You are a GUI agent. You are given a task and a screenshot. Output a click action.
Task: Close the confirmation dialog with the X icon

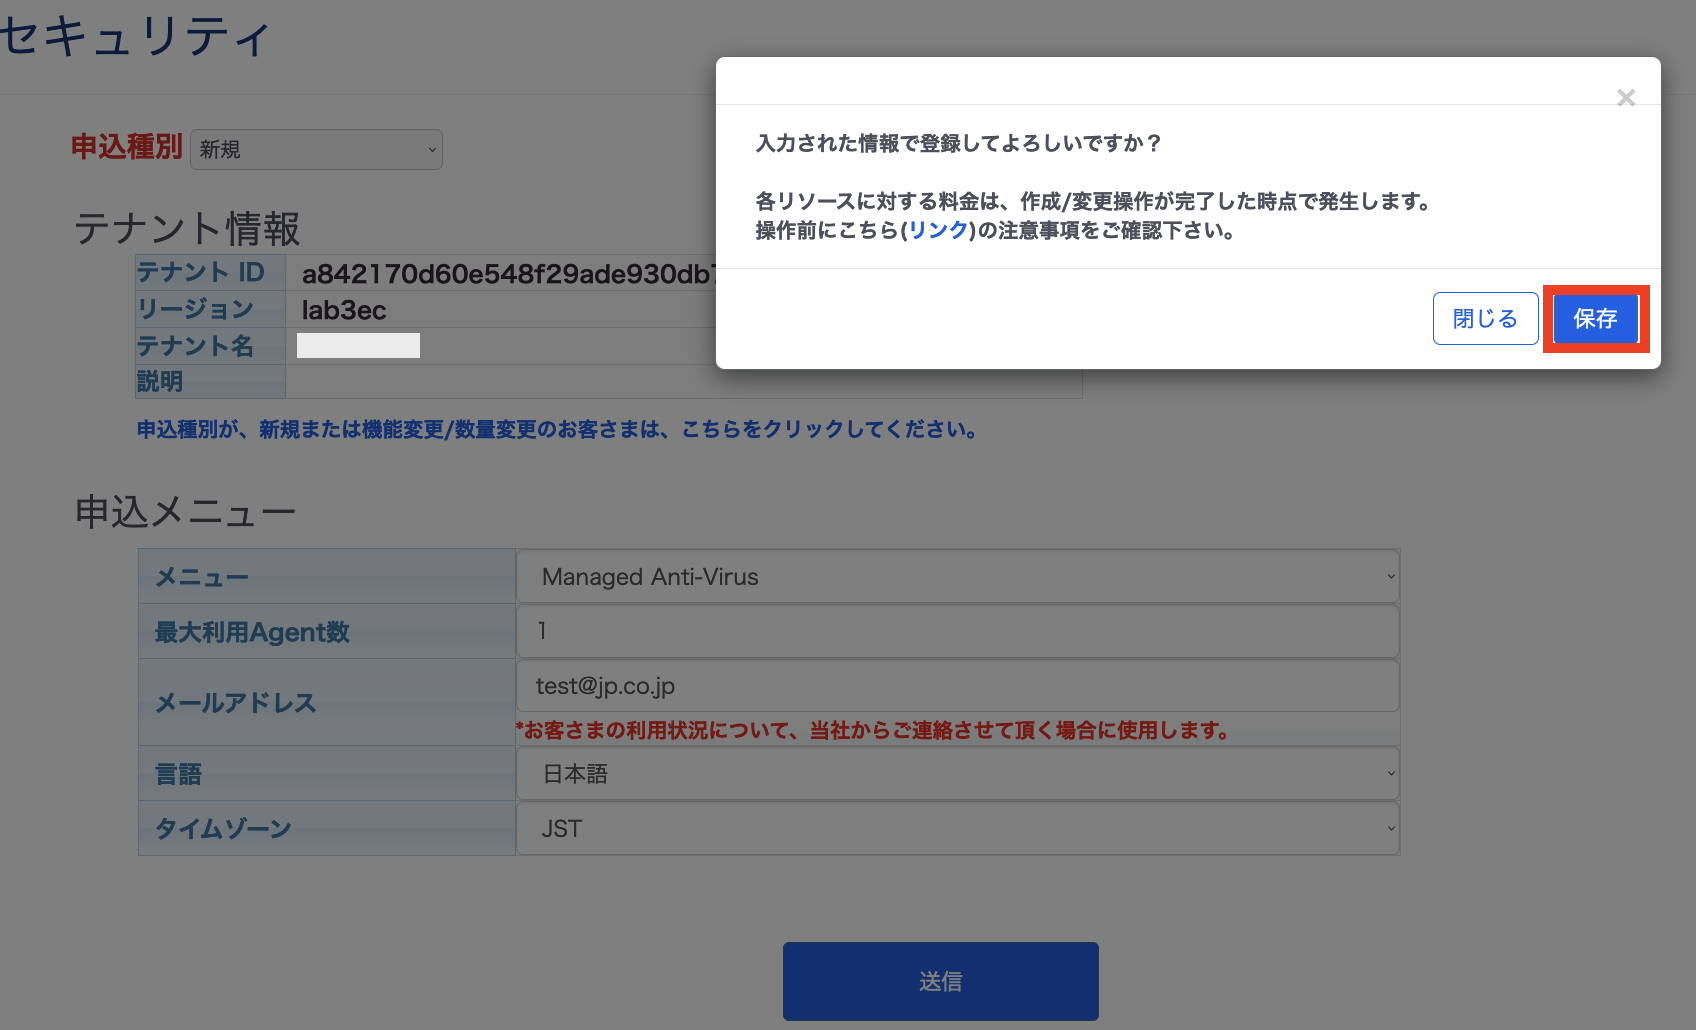[x=1626, y=97]
